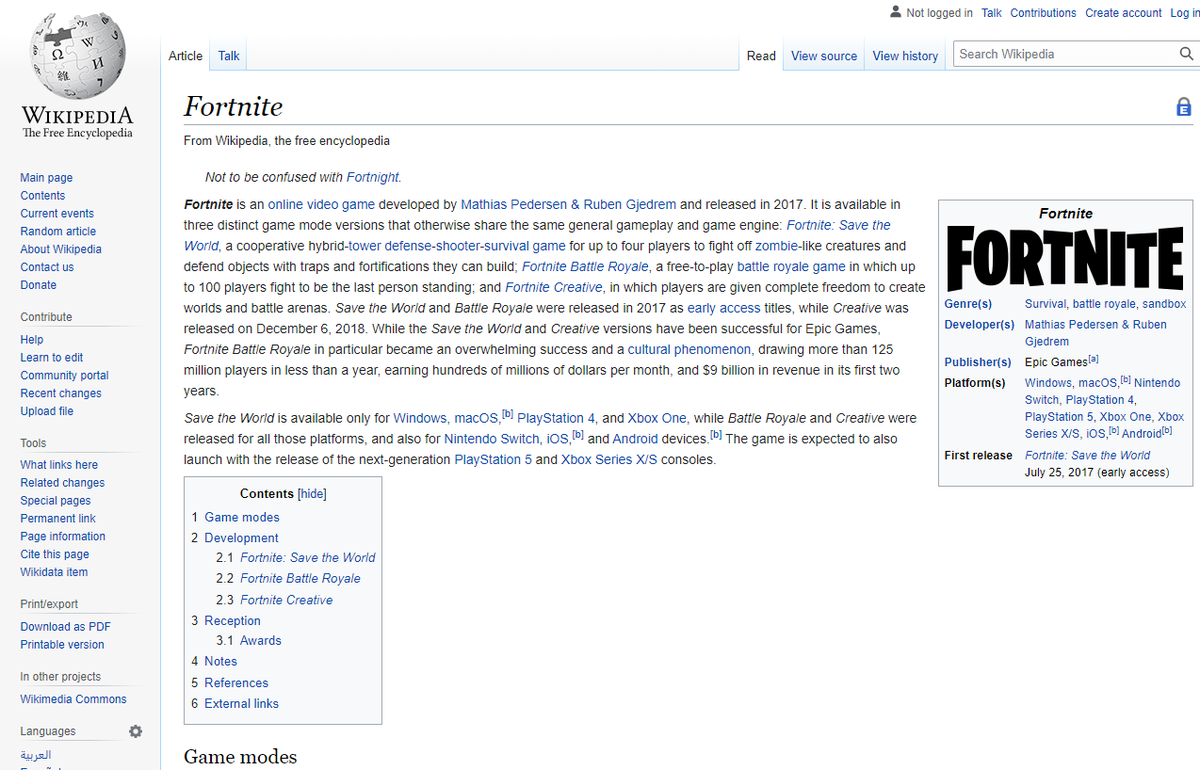The image size is (1200, 770).
Task: Click the Fortnite logo in the infobox
Action: 1065,258
